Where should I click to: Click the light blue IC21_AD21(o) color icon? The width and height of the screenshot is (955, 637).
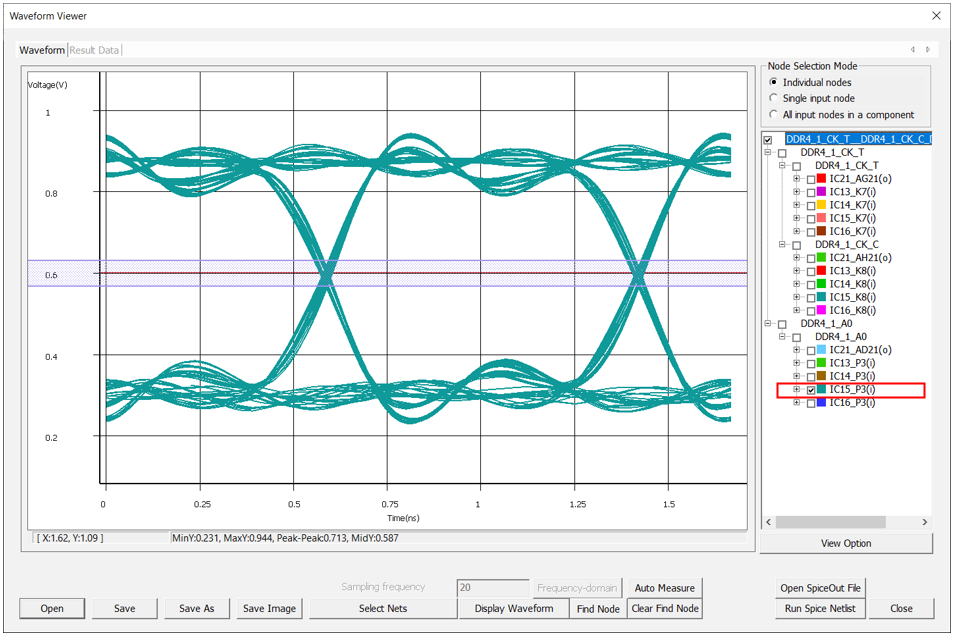click(822, 350)
